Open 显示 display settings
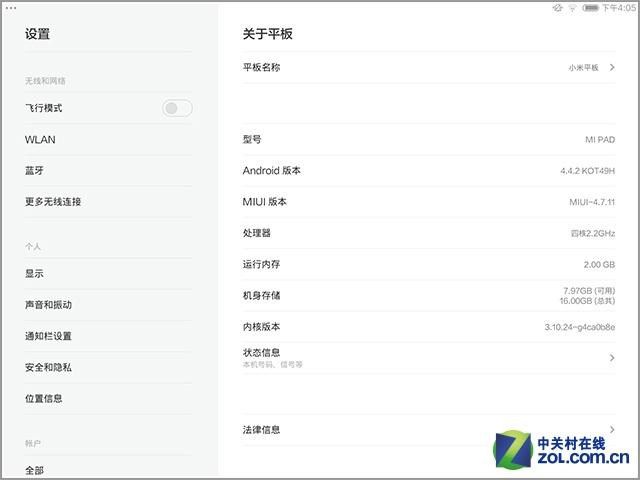This screenshot has width=640, height=480. (108, 273)
